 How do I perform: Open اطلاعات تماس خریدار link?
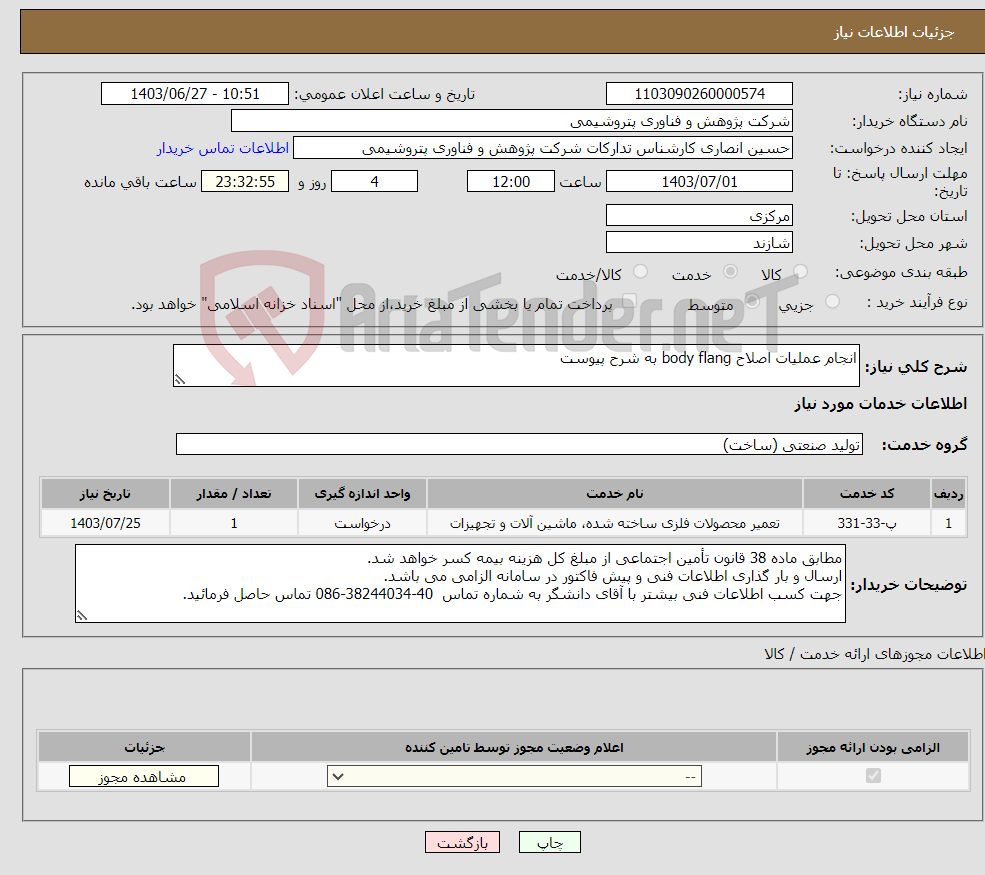[x=223, y=148]
